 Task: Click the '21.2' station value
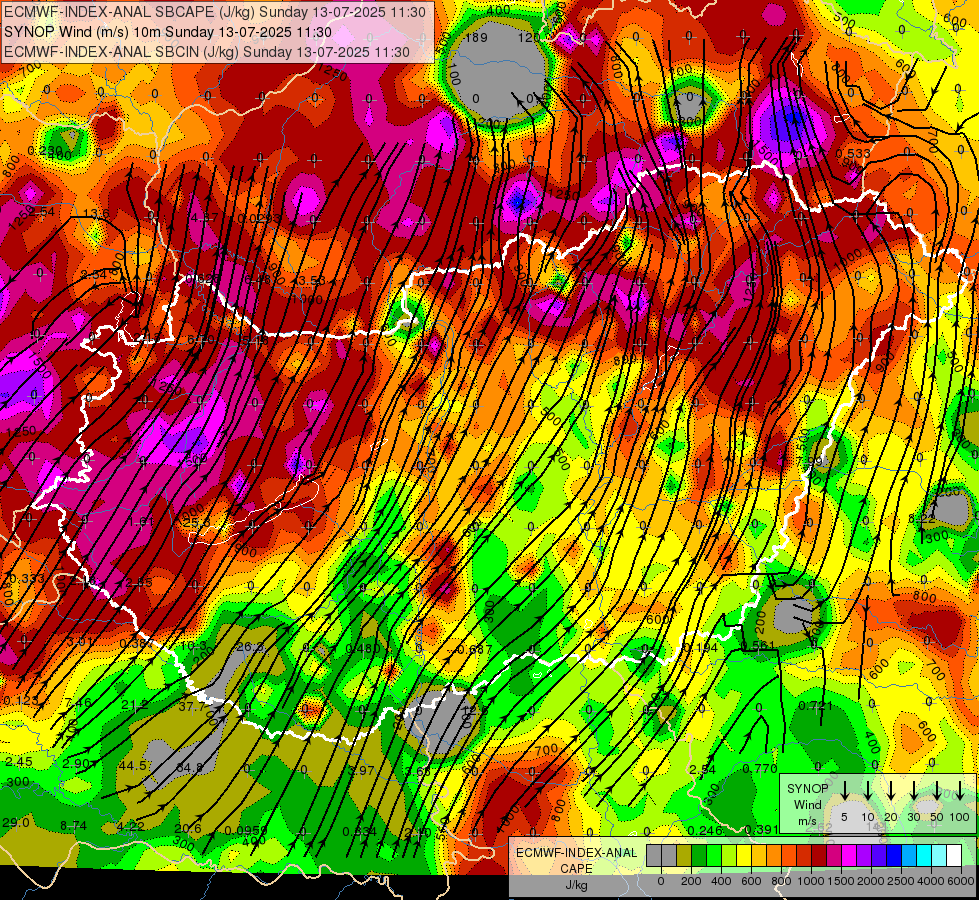pyautogui.click(x=135, y=705)
